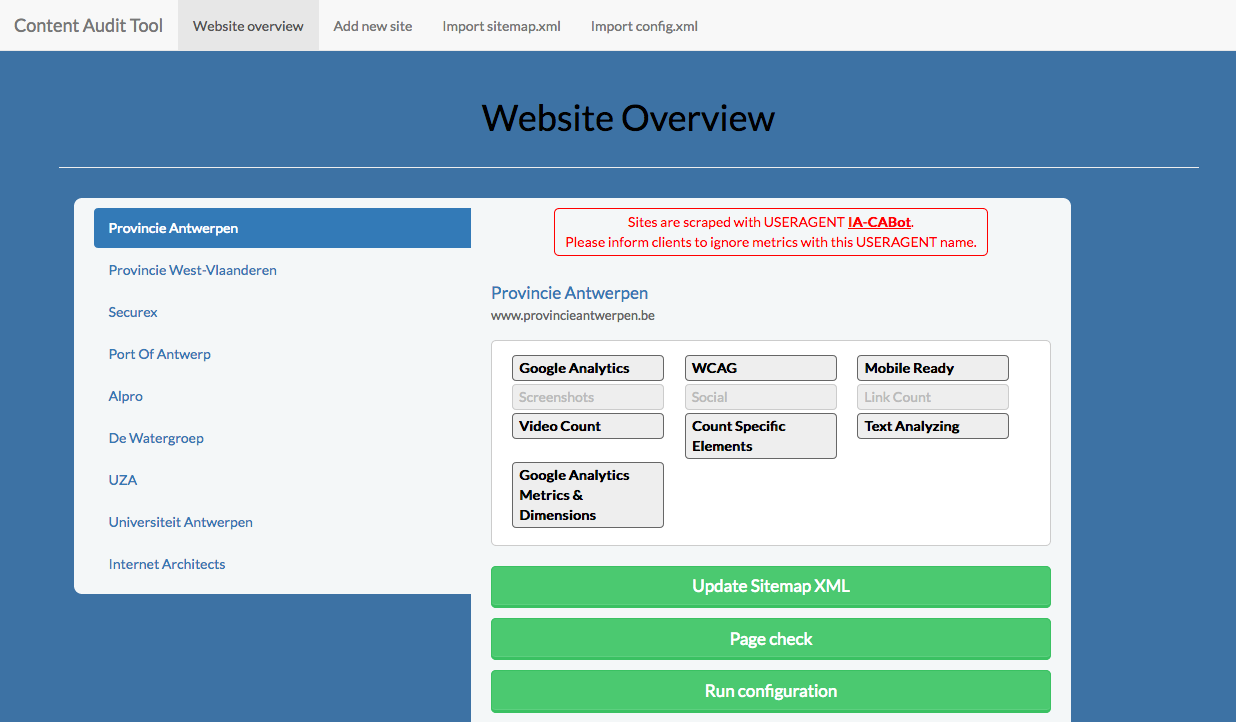Select Internet Architects site
The height and width of the screenshot is (722, 1236).
coord(282,564)
